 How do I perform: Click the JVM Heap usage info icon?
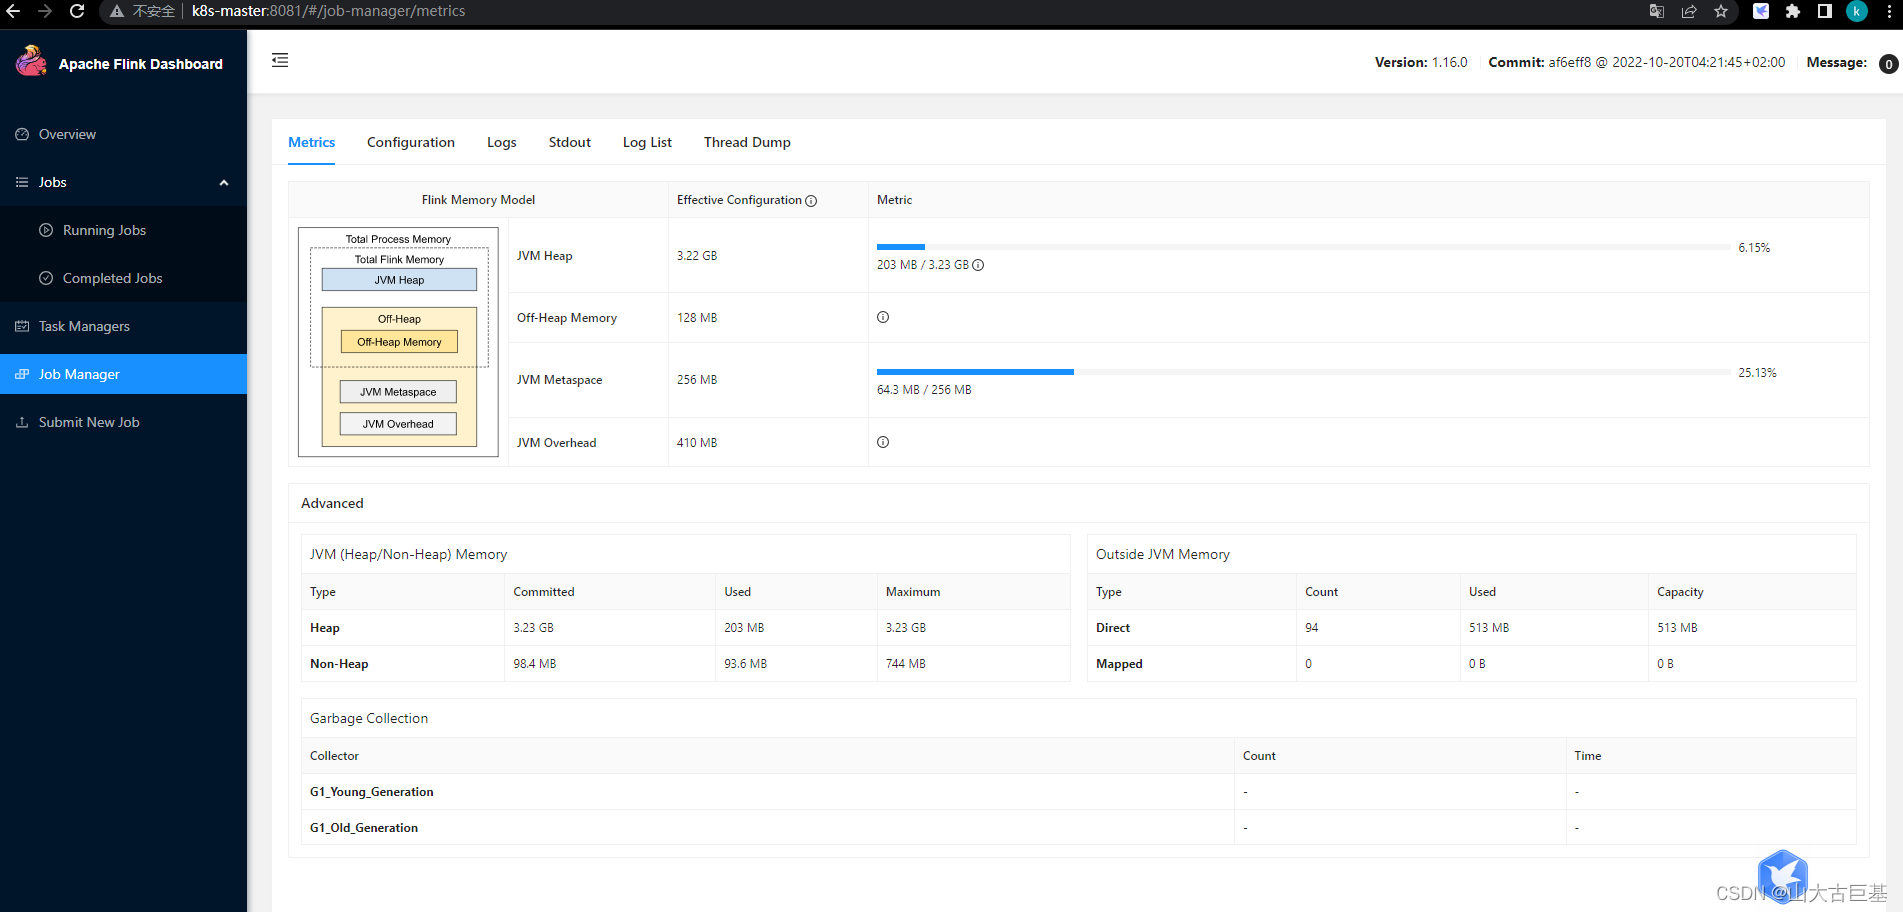click(978, 265)
